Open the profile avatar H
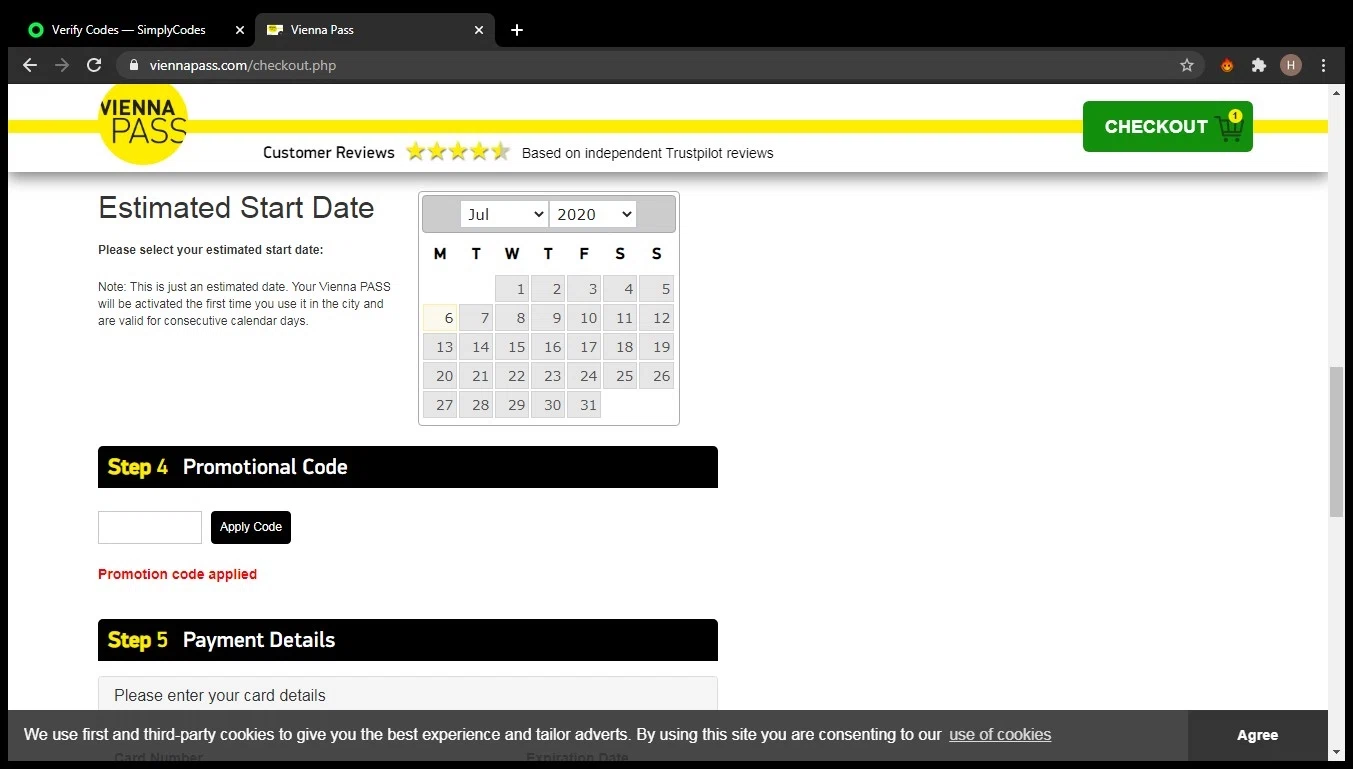The width and height of the screenshot is (1353, 769). [x=1291, y=65]
